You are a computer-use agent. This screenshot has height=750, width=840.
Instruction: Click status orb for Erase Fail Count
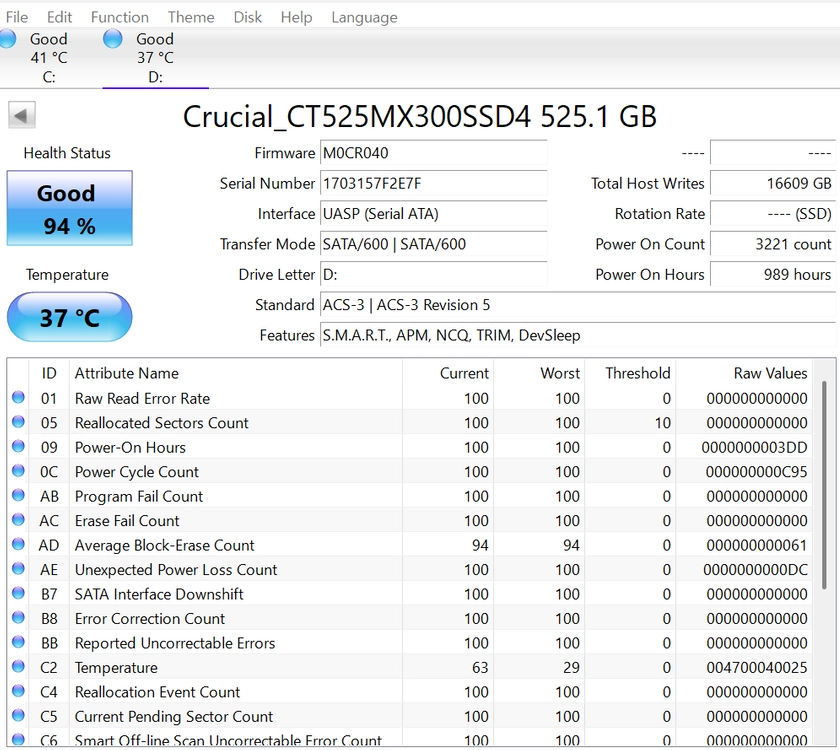click(x=18, y=520)
